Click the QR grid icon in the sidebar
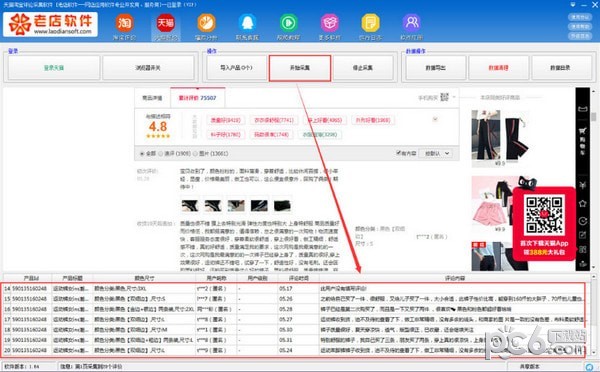Screen dimensions: 600x372 point(583,249)
